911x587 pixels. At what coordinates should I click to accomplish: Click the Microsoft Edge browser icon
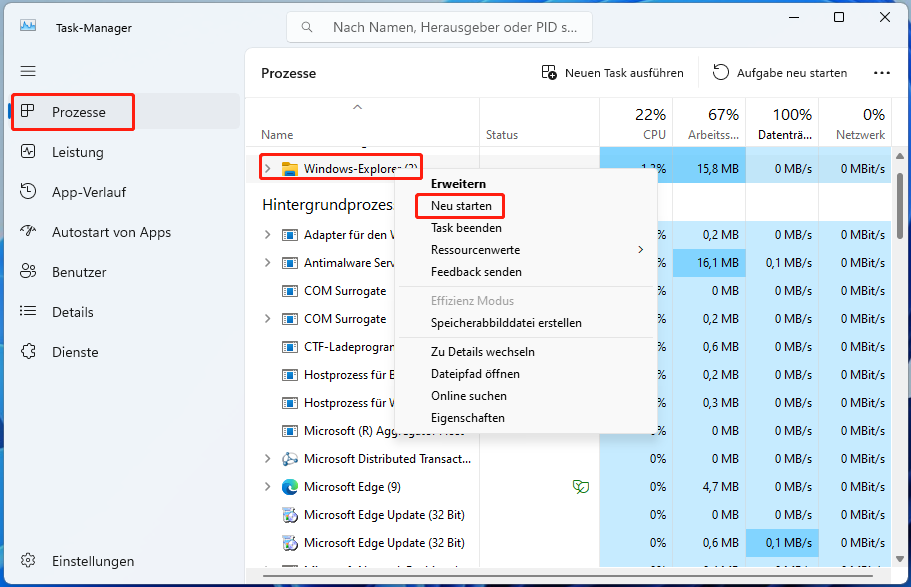289,486
